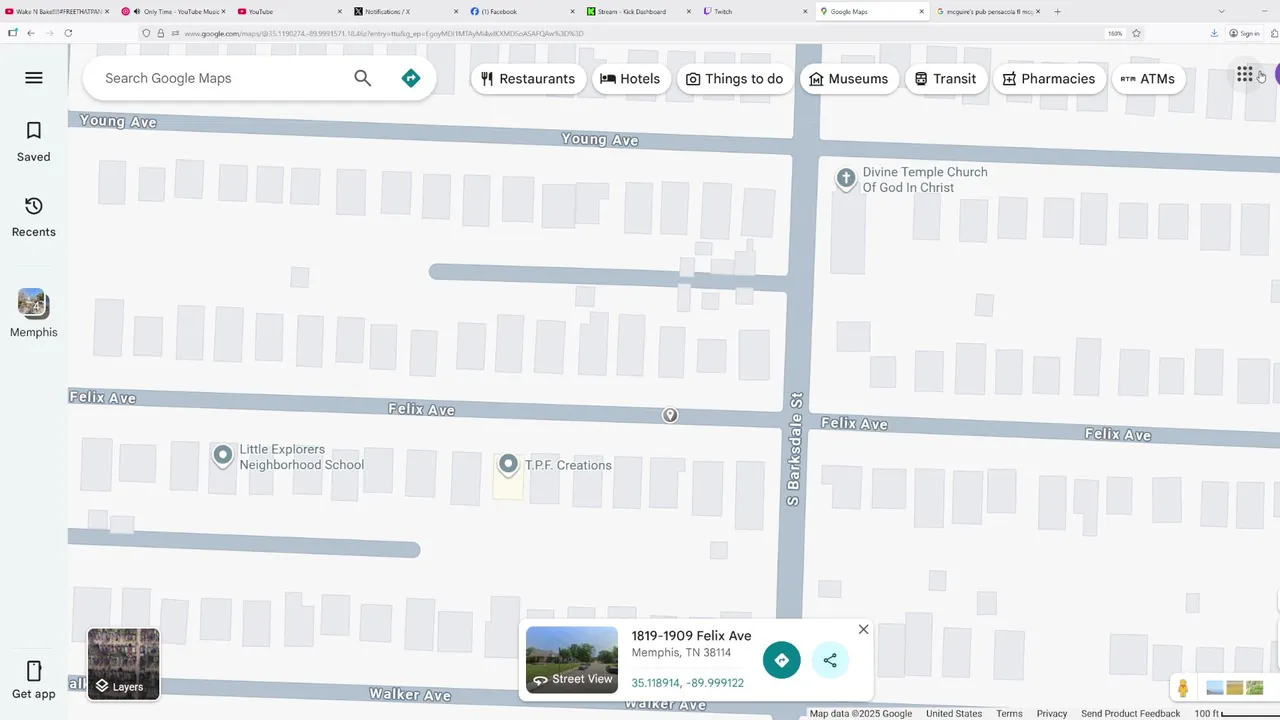Share the 1819-1909 Felix Ave location
Screen dimensions: 1280x720
coord(830,660)
